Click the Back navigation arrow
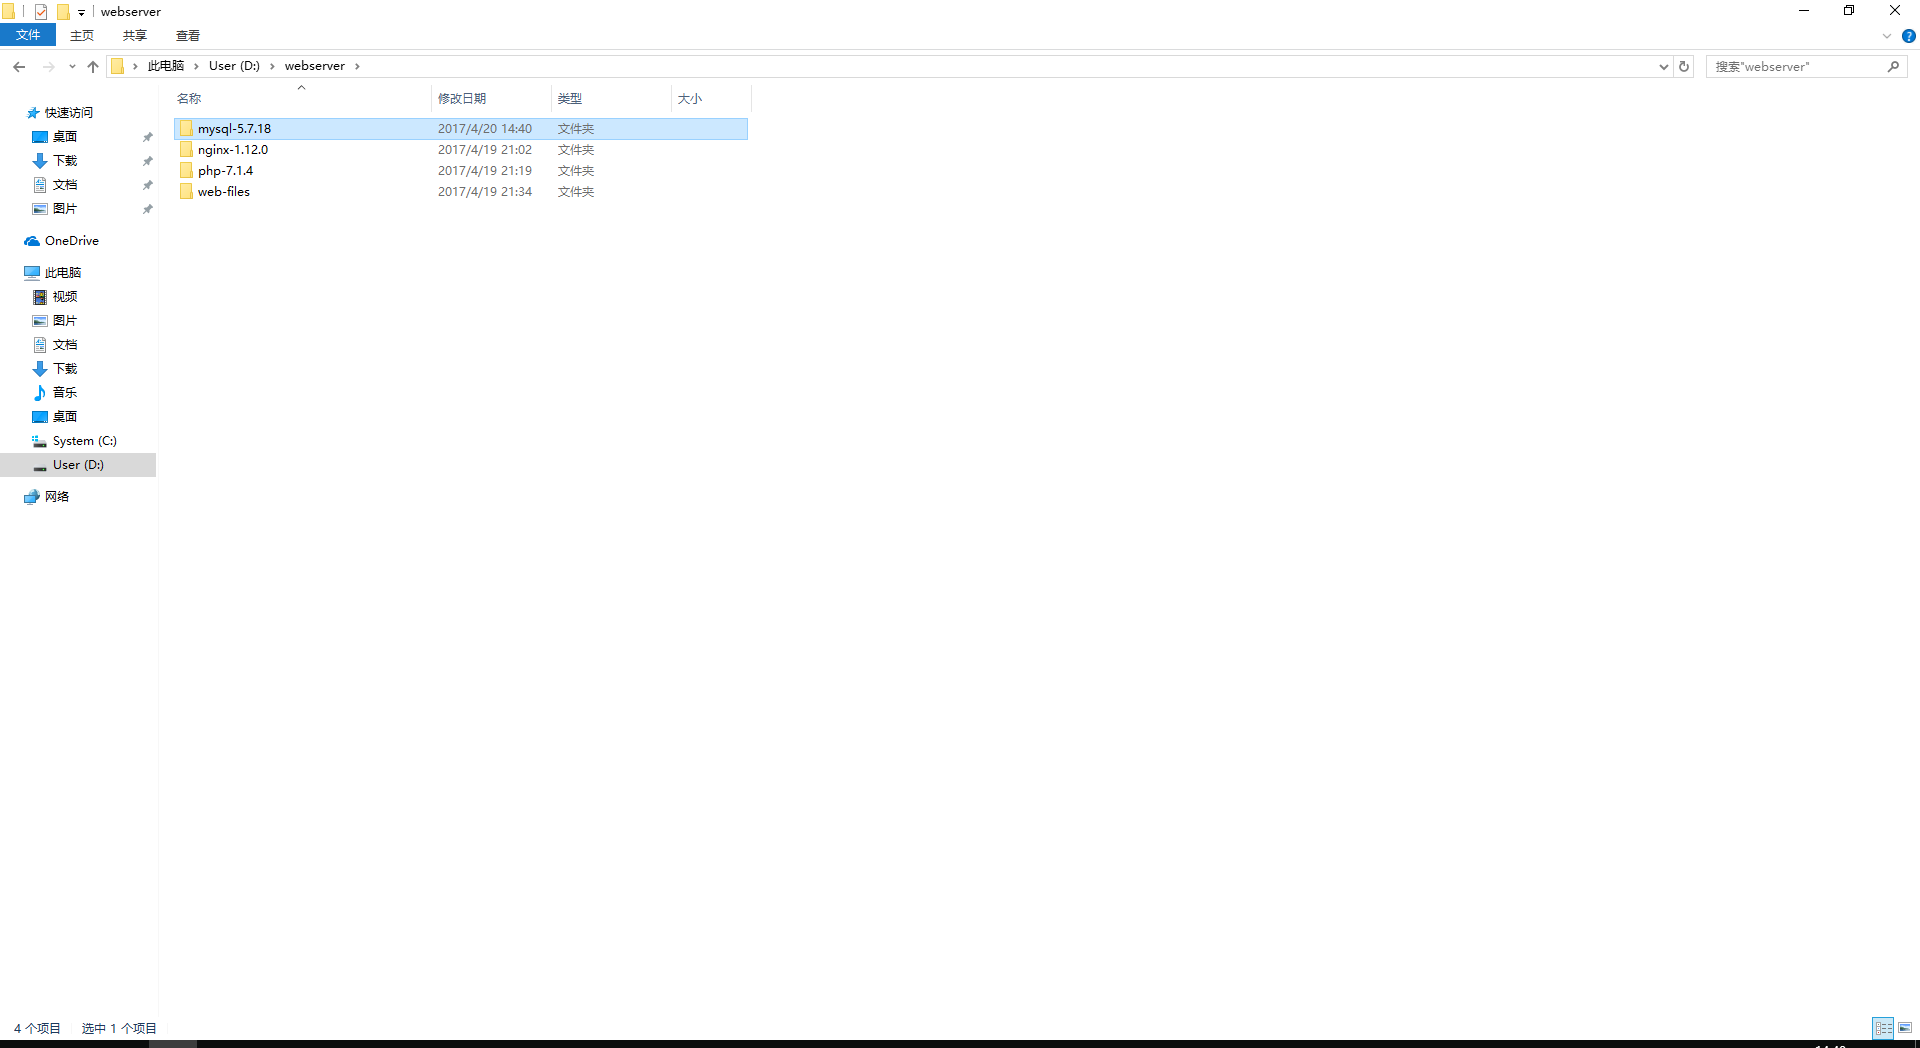Viewport: 1920px width, 1048px height. point(19,66)
